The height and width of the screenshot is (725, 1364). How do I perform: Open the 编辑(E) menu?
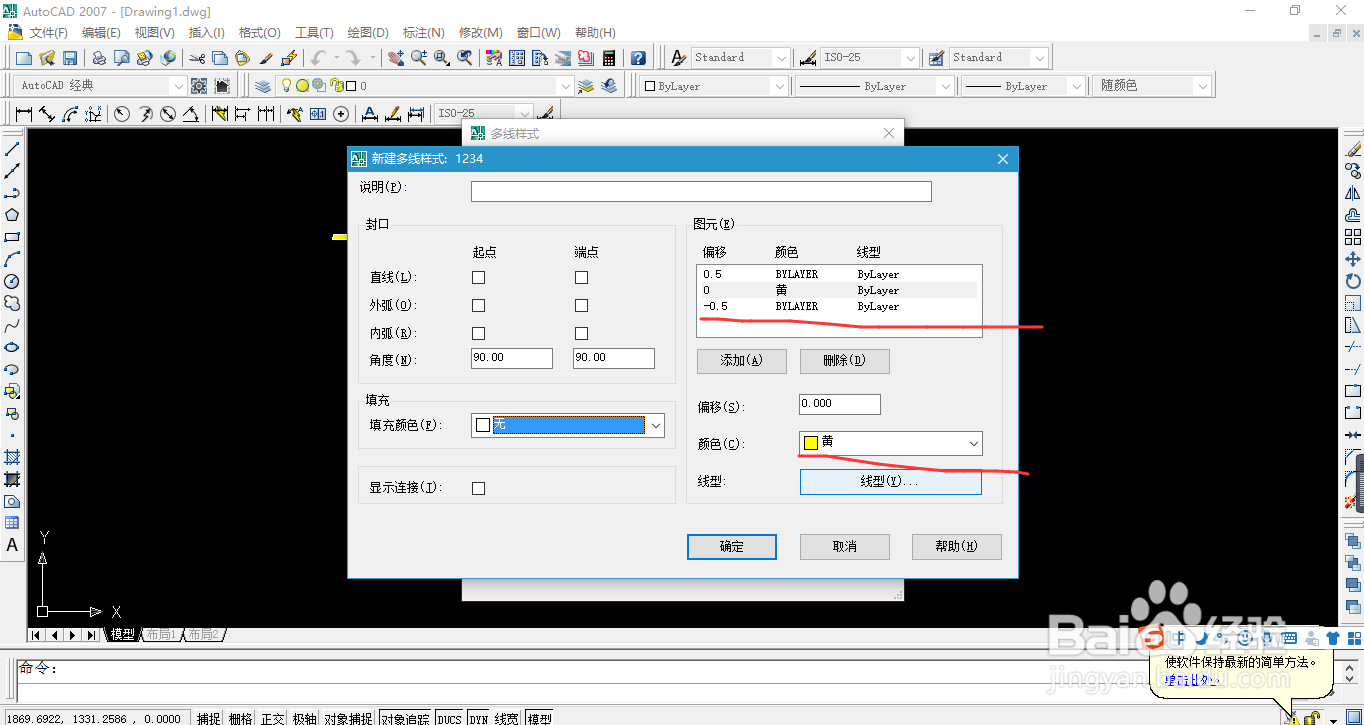[x=101, y=33]
